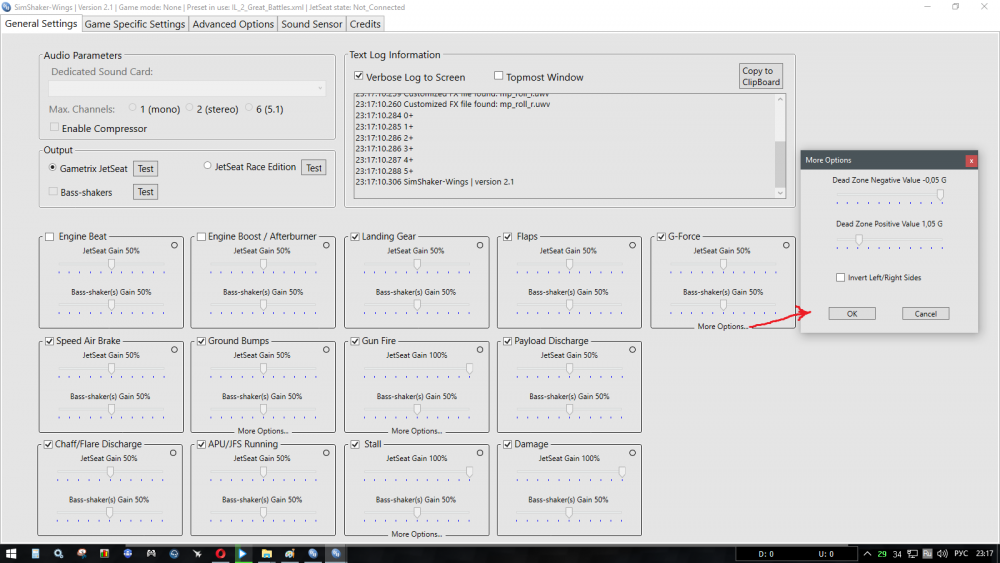This screenshot has width=1000, height=563.
Task: Open the Dedicated Sound Card dropdown
Action: (x=187, y=88)
